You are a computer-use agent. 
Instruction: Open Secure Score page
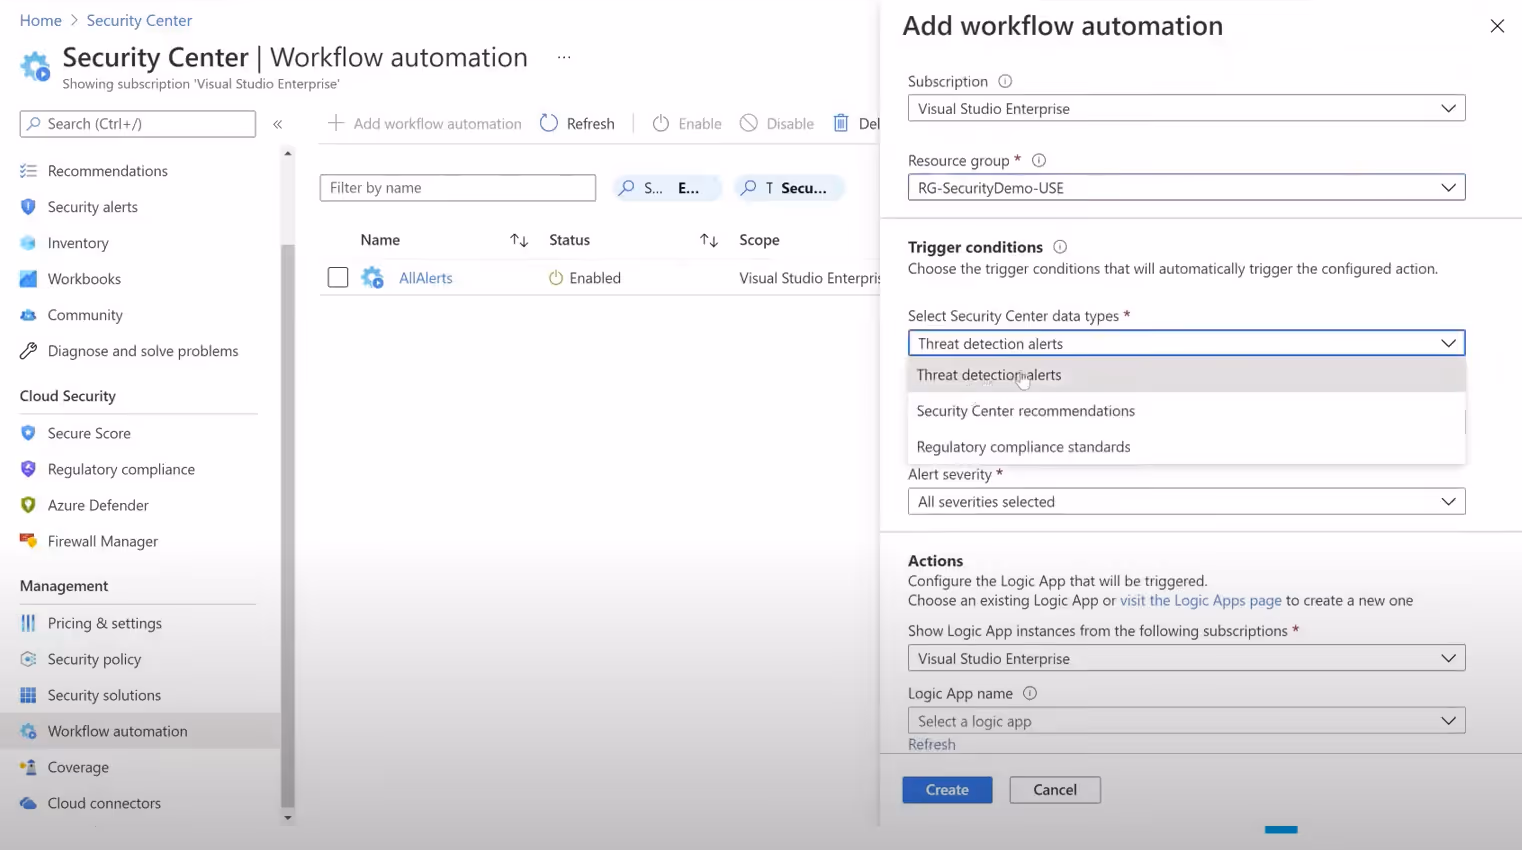click(x=89, y=433)
